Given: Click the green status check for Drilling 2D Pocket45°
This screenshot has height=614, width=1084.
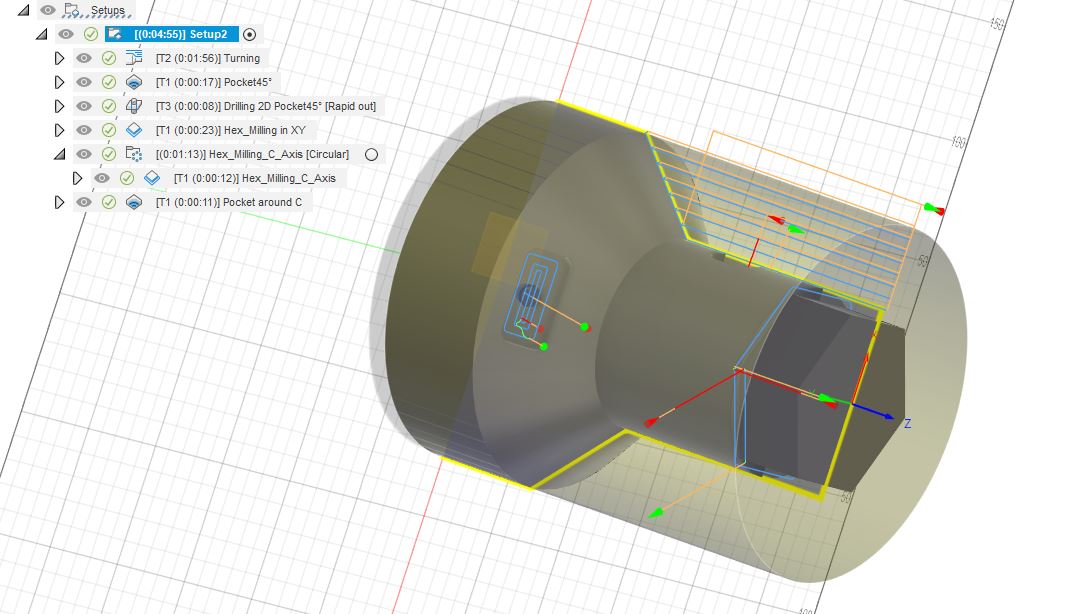Looking at the screenshot, I should click(x=109, y=106).
